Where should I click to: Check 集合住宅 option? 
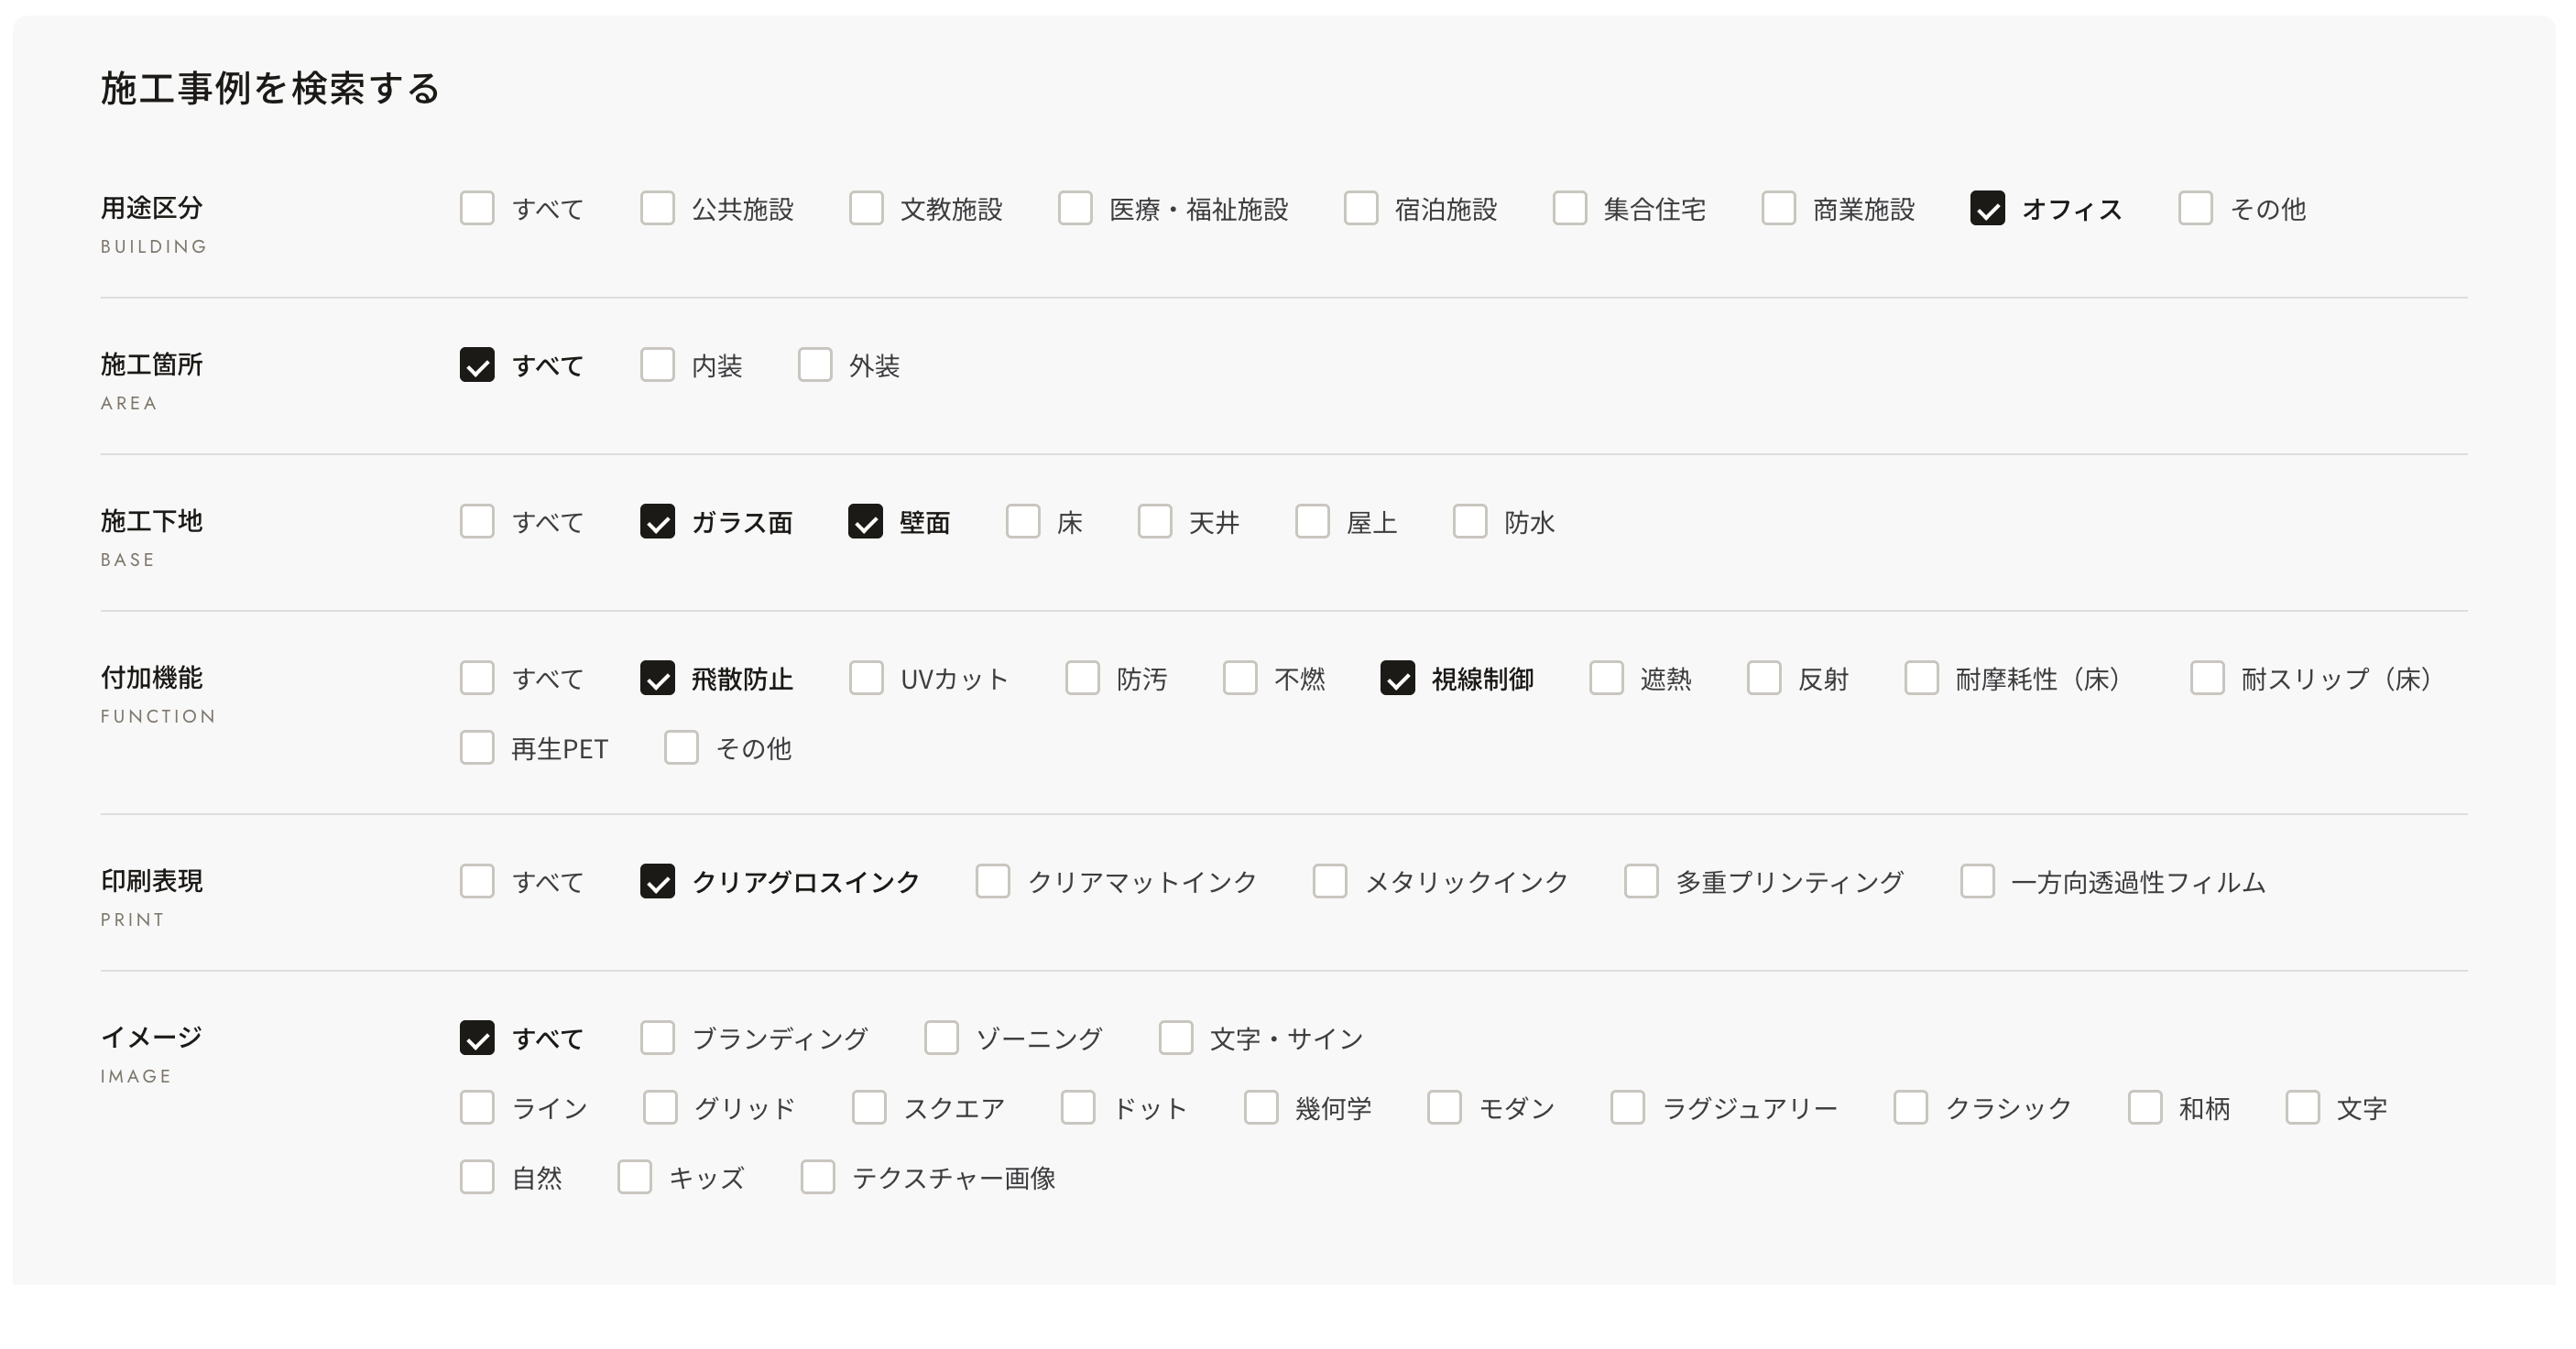(x=1570, y=208)
